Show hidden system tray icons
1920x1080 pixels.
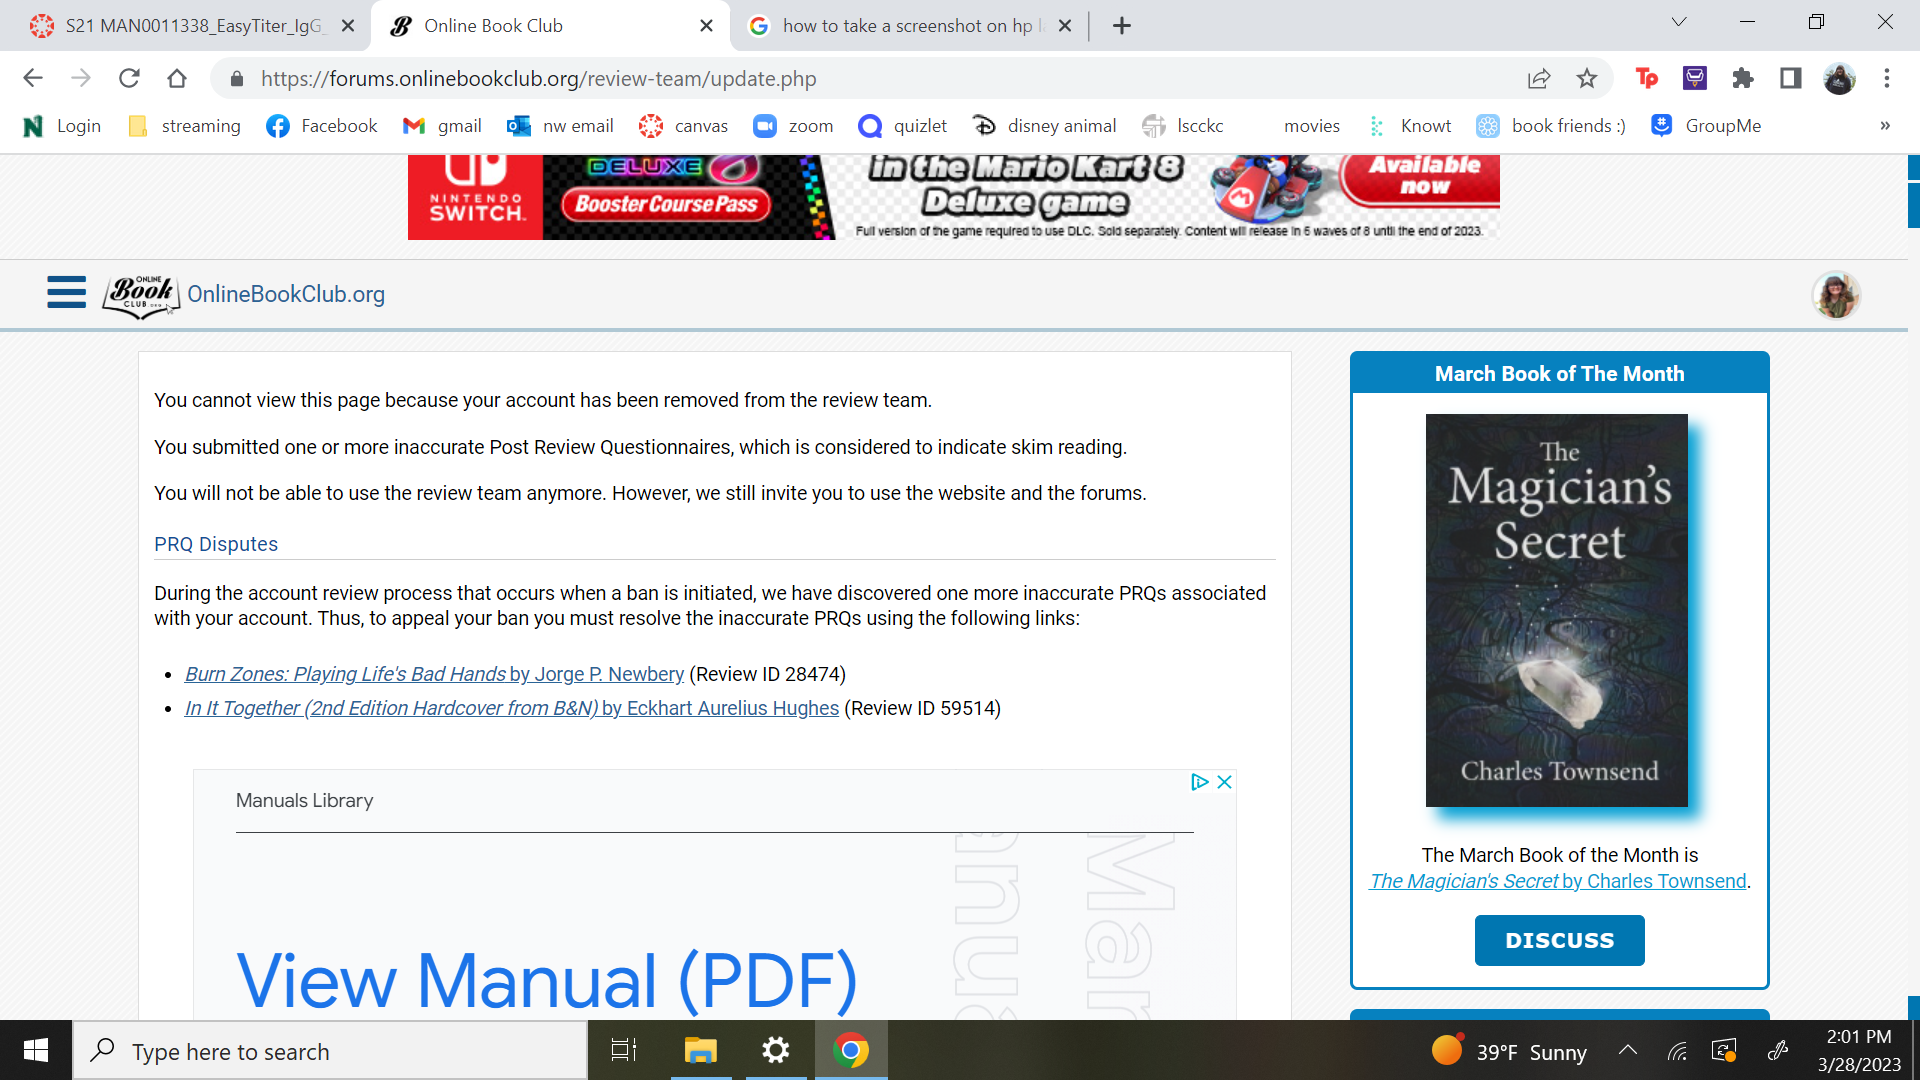(x=1628, y=1051)
